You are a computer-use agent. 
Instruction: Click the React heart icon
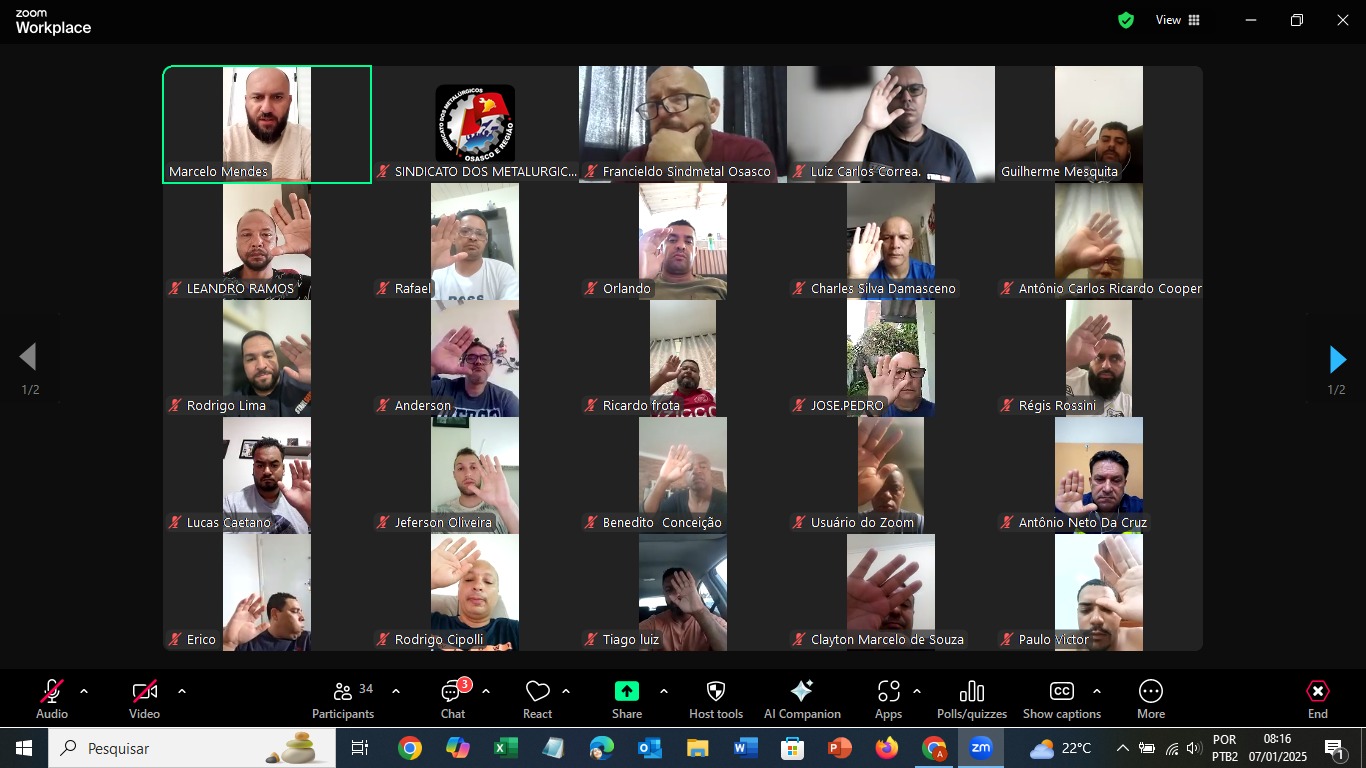(x=538, y=699)
